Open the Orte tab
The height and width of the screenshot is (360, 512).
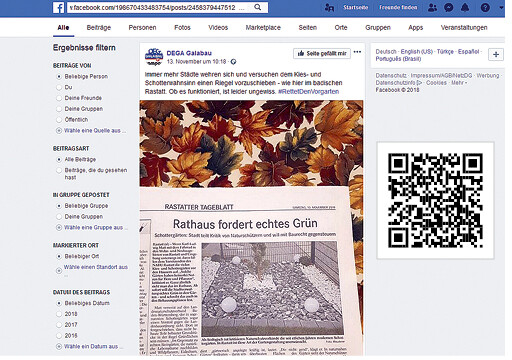coord(341,28)
